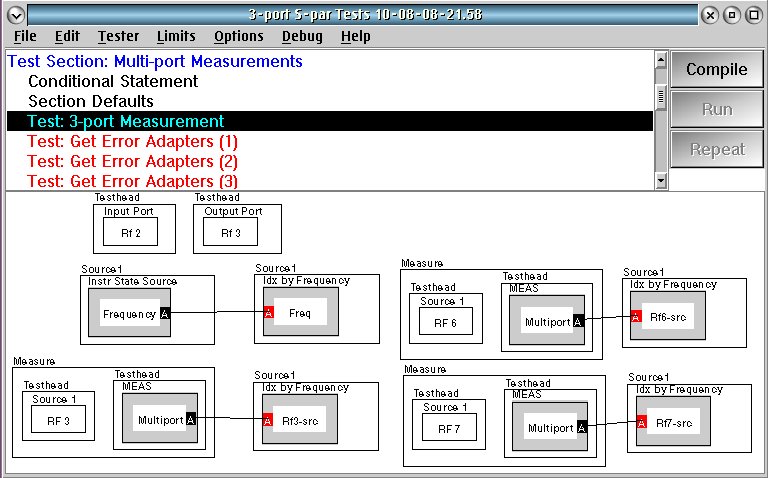Viewport: 768px width, 478px height.
Task: Click black A output connector on Frequency block
Action: [165, 313]
